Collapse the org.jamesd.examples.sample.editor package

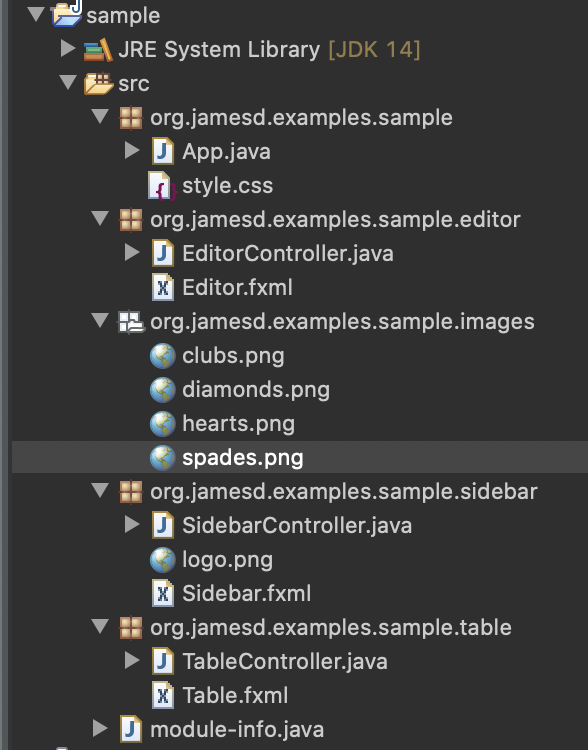[x=100, y=218]
